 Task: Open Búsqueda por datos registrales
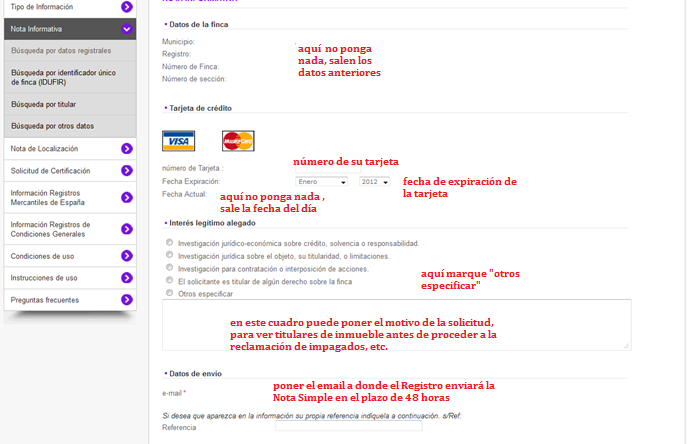[60, 50]
